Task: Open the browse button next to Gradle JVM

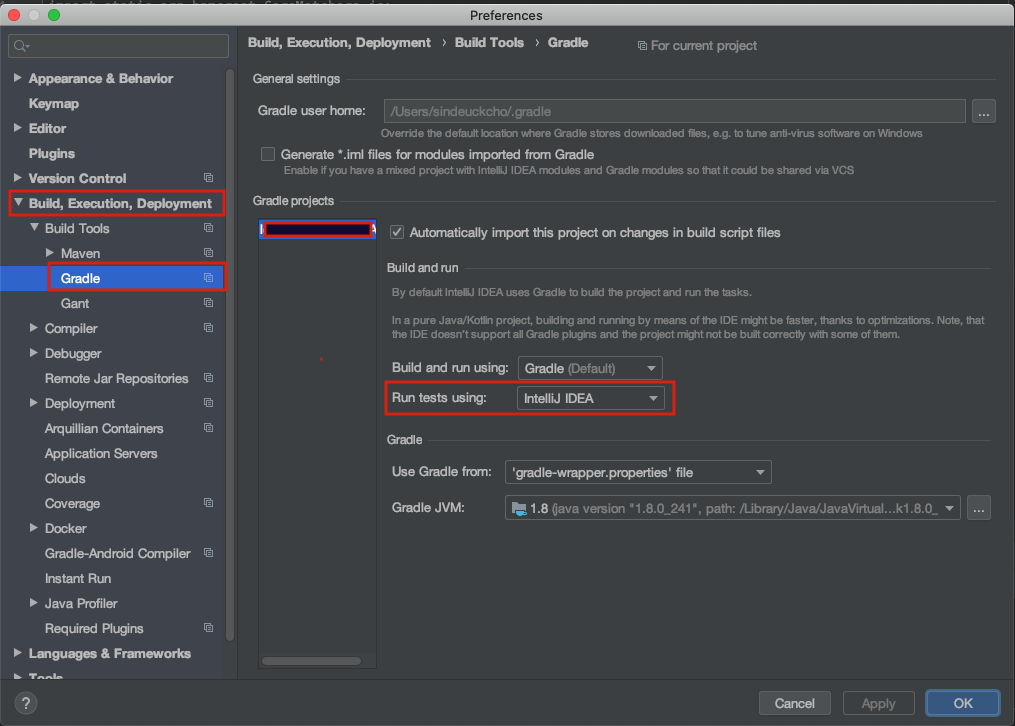Action: 978,508
